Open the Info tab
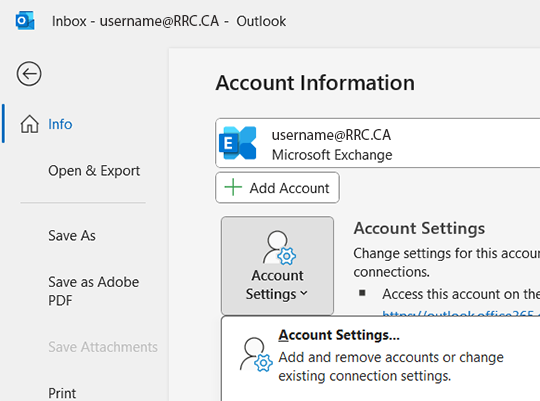540x401 pixels. [x=60, y=124]
